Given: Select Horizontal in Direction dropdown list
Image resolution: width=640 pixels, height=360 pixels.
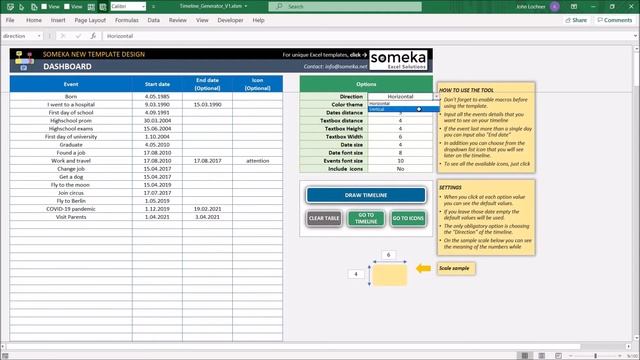Looking at the screenshot, I should coord(404,104).
